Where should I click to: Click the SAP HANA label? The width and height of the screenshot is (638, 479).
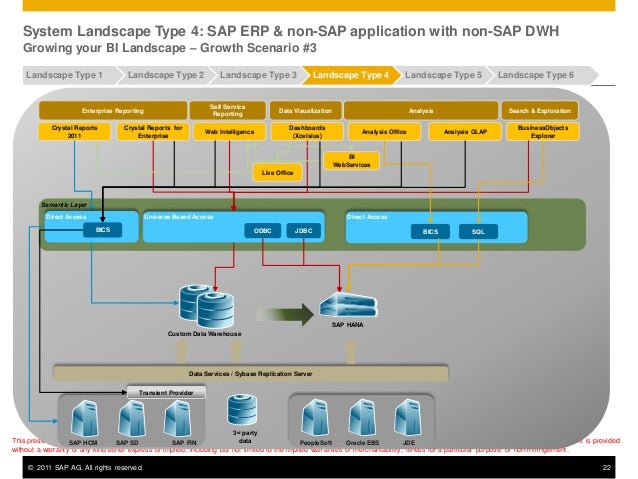(347, 325)
